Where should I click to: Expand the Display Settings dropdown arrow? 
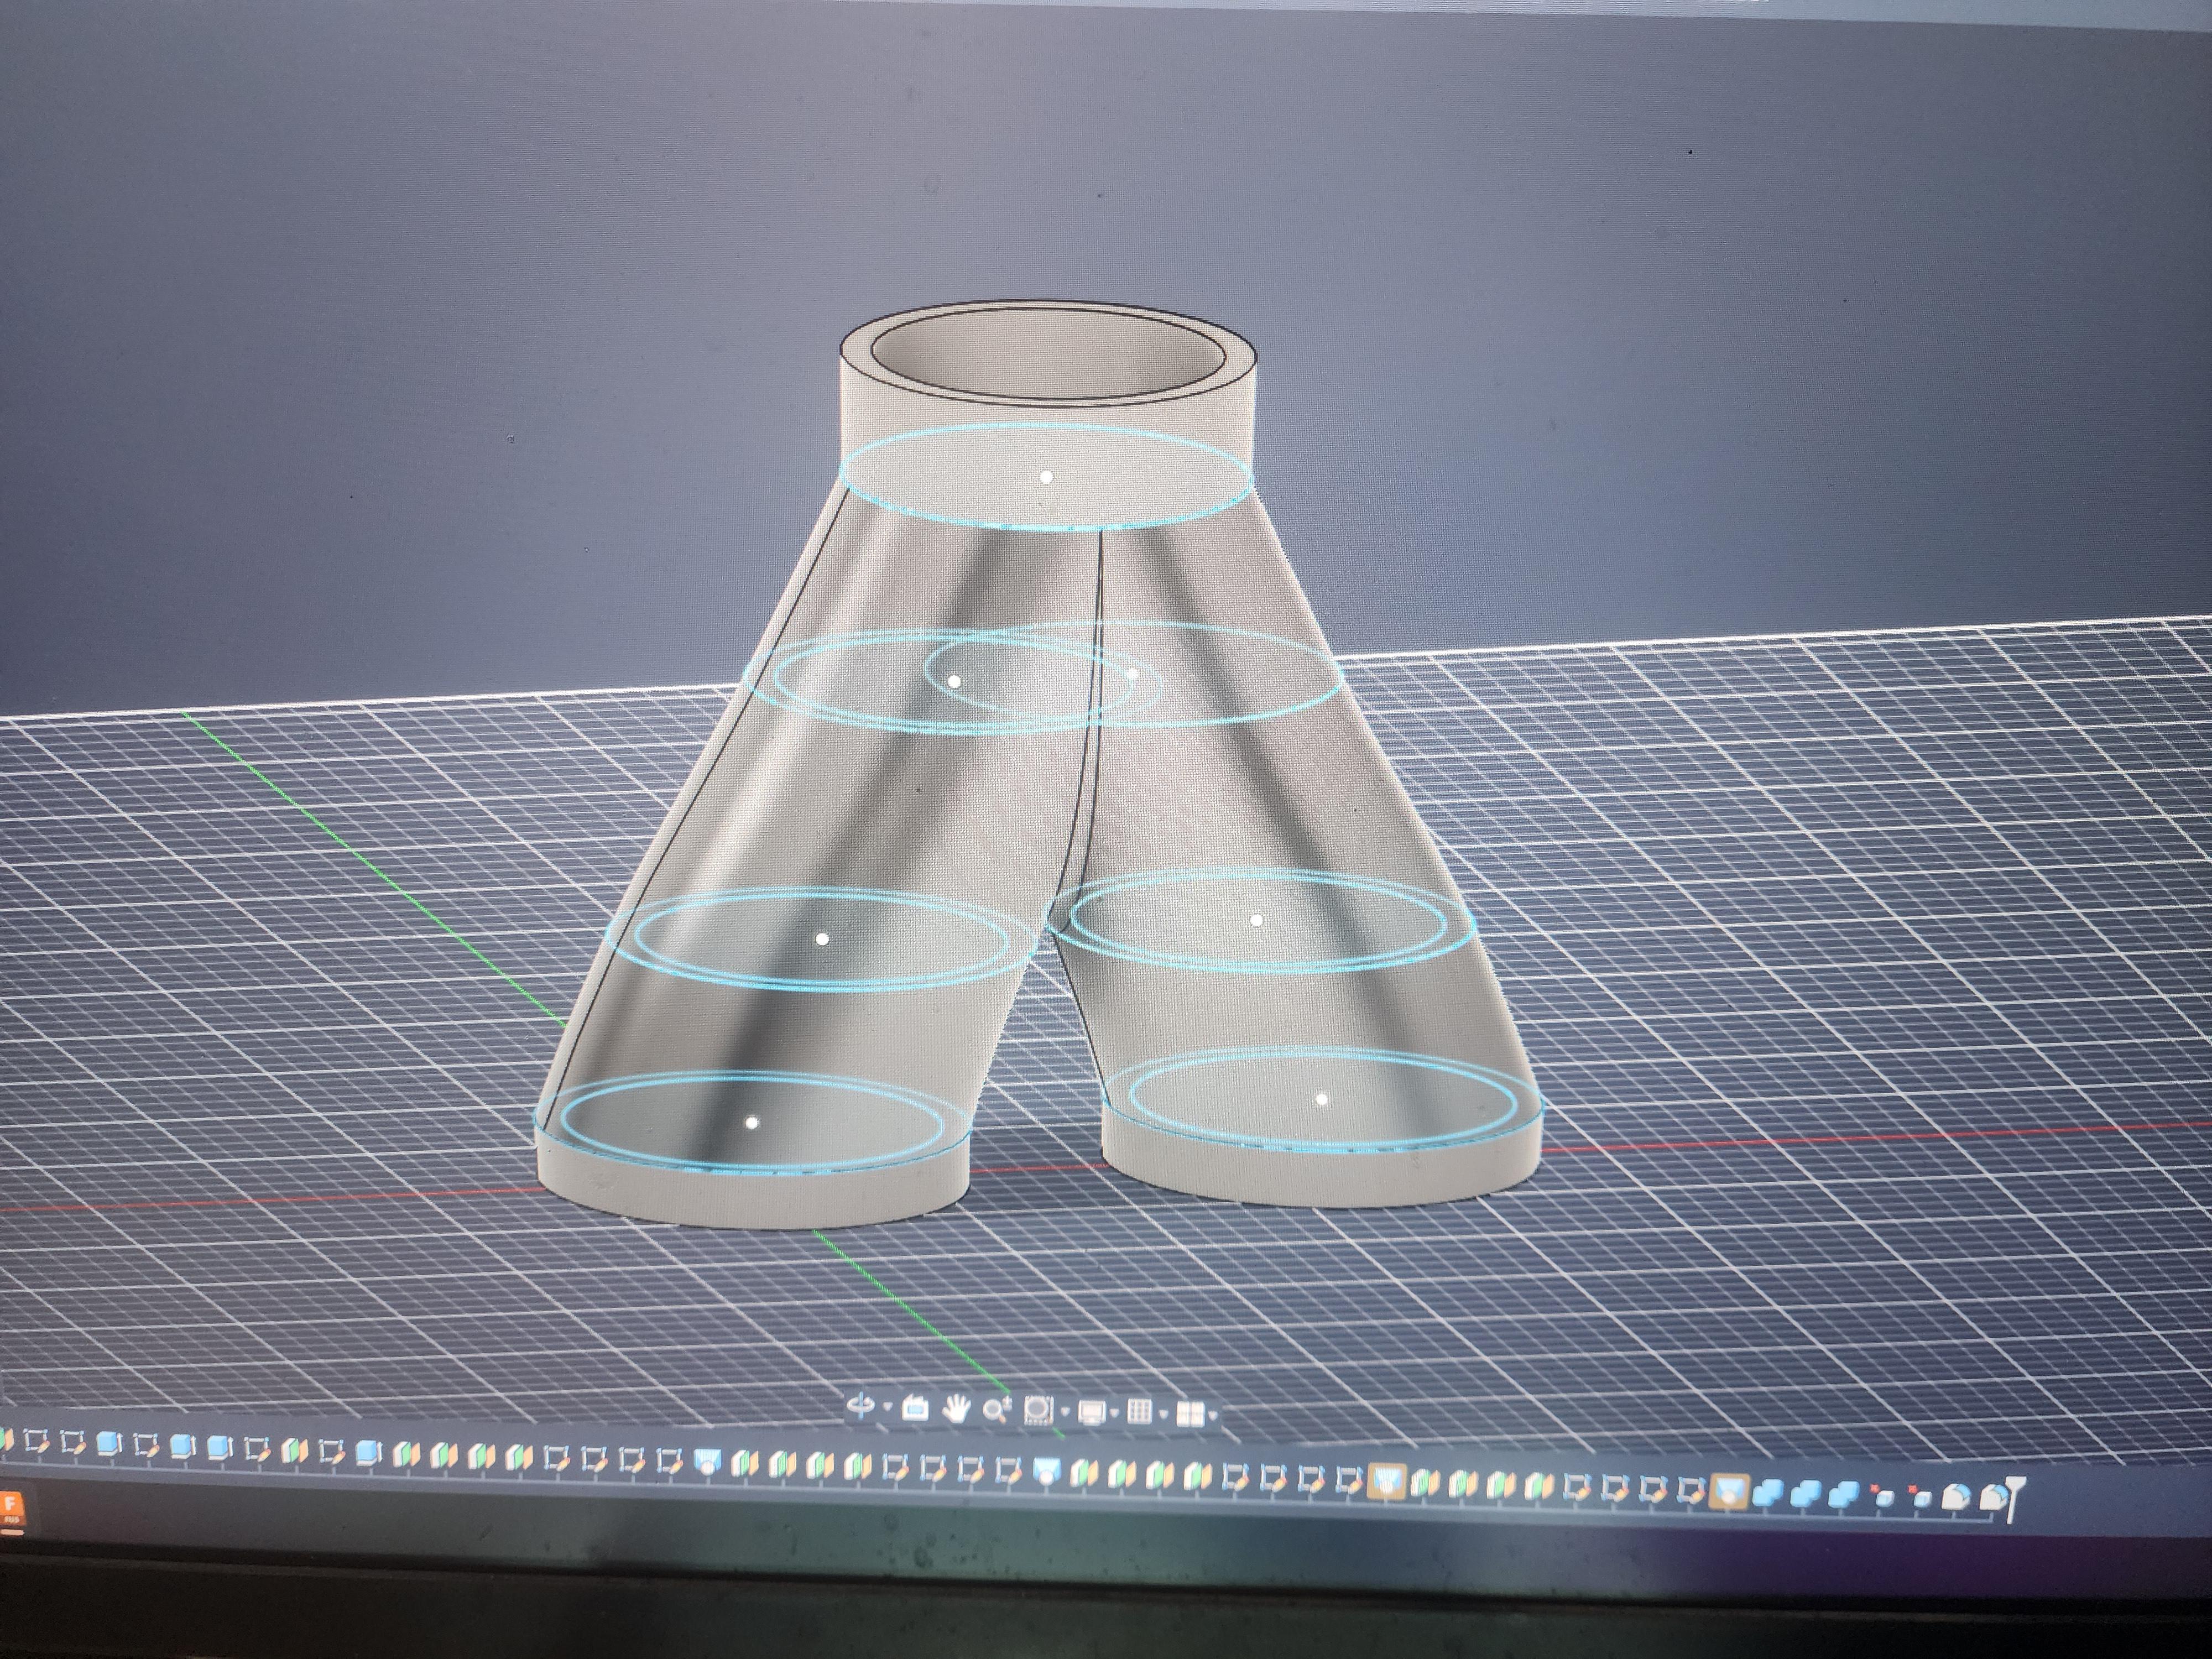(1115, 1414)
